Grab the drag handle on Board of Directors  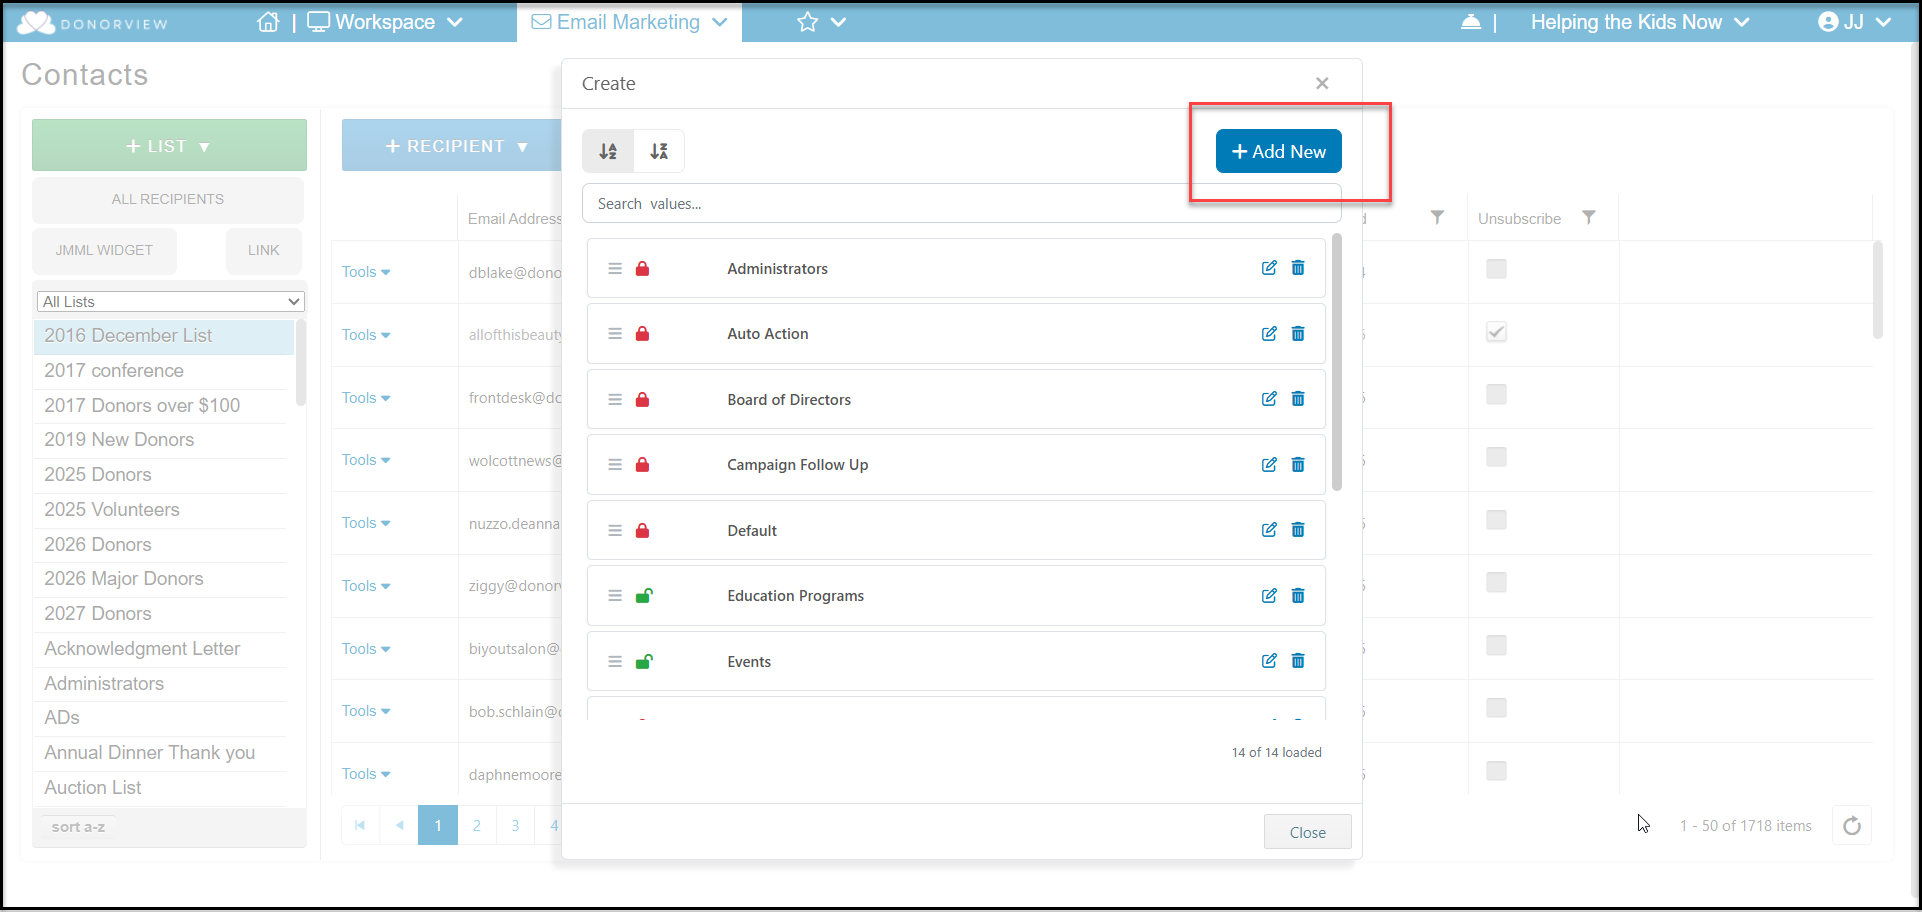point(615,399)
